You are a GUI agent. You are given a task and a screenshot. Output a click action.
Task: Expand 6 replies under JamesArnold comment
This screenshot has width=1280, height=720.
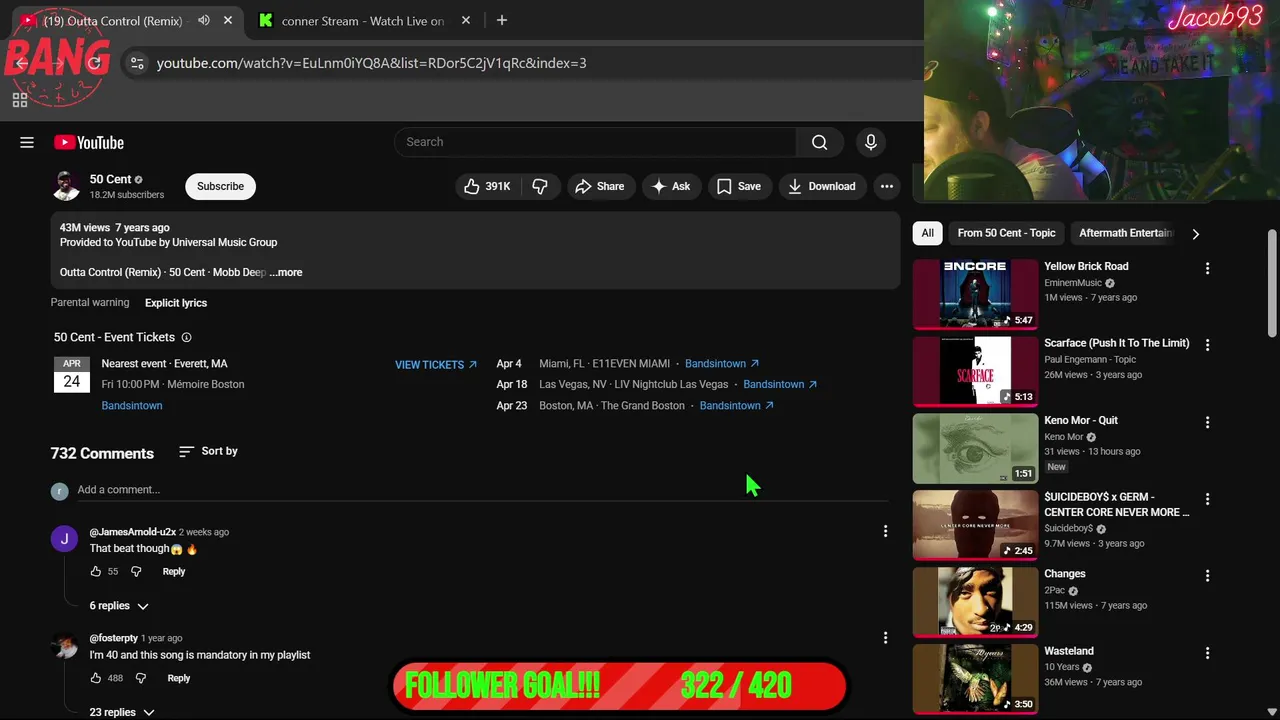(119, 606)
